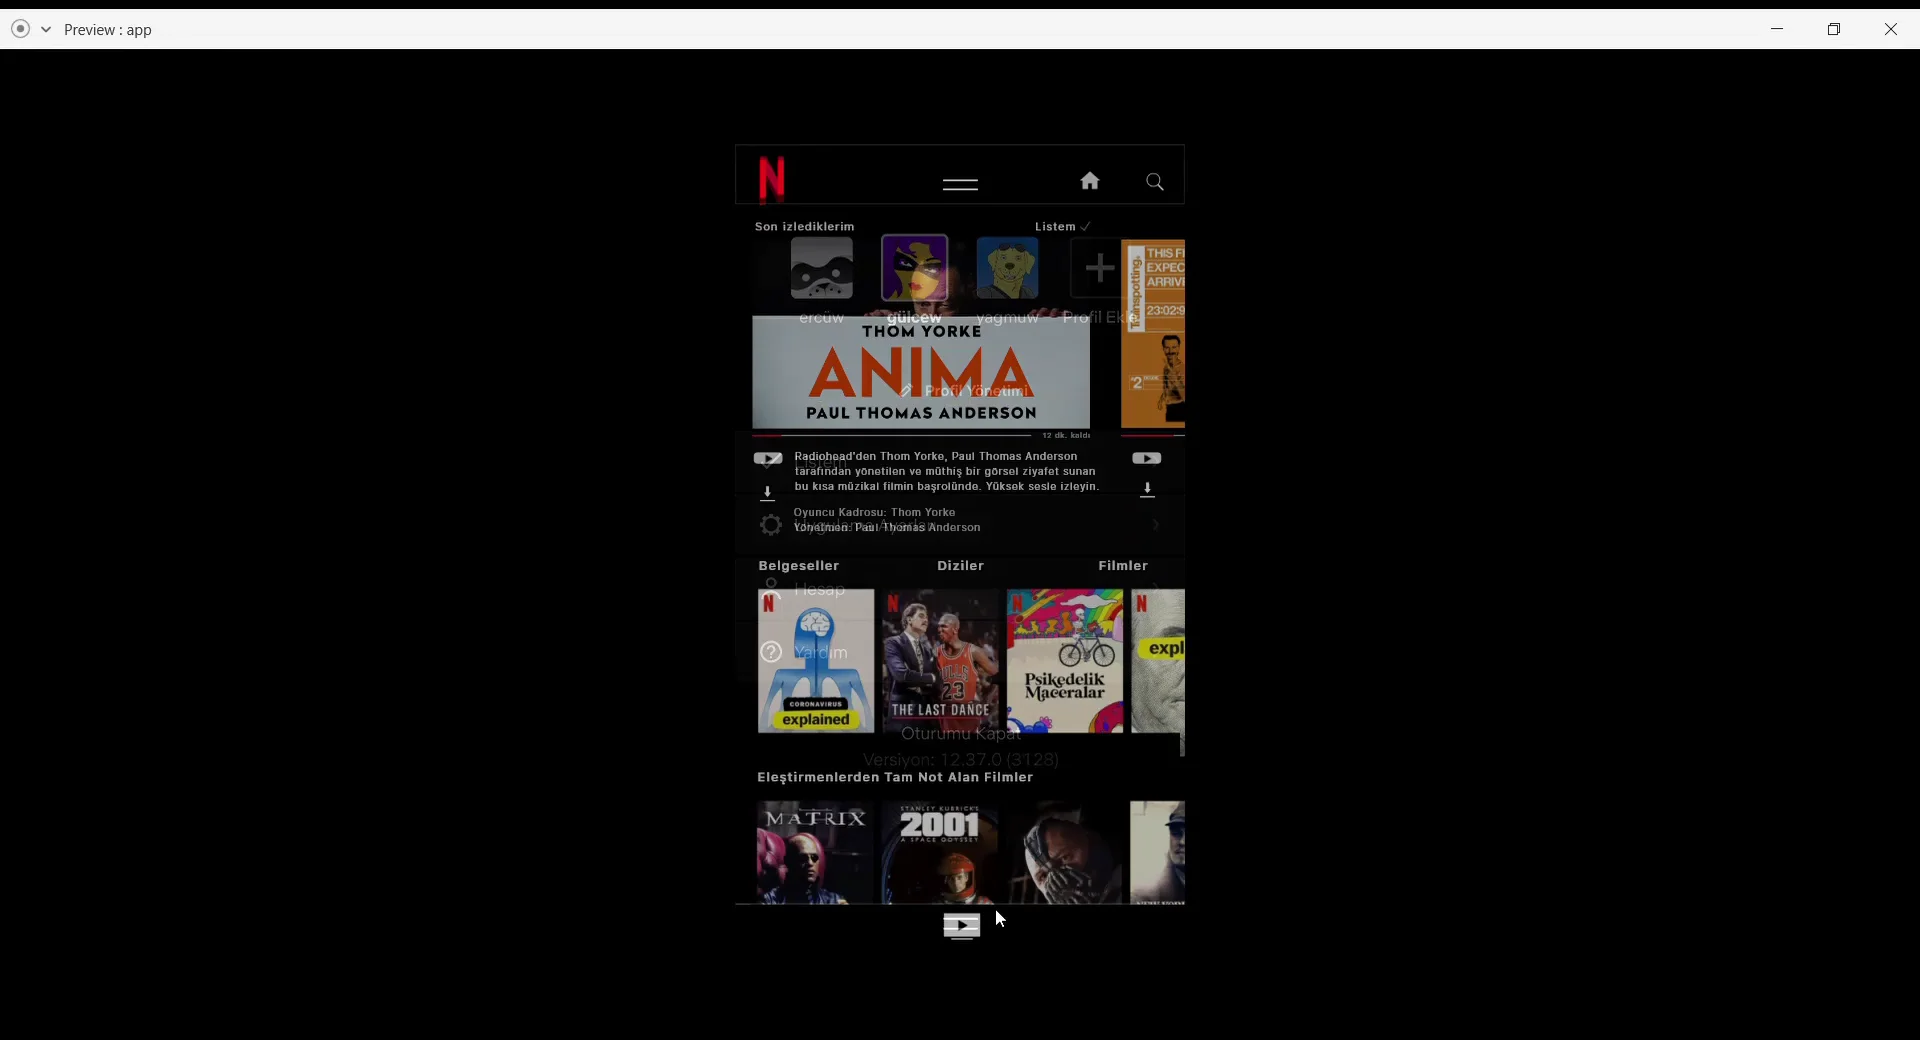Switch to the Belgeseller tab

coord(798,566)
